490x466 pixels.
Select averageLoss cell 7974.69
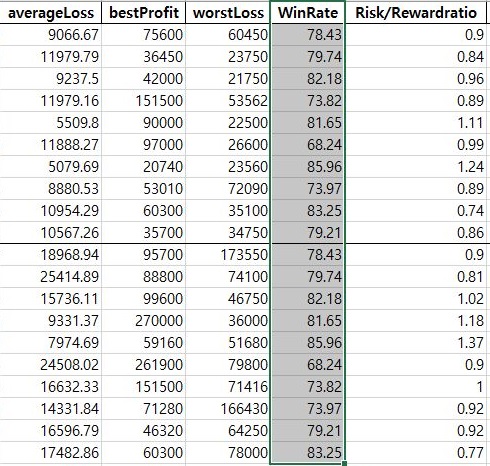pos(51,343)
